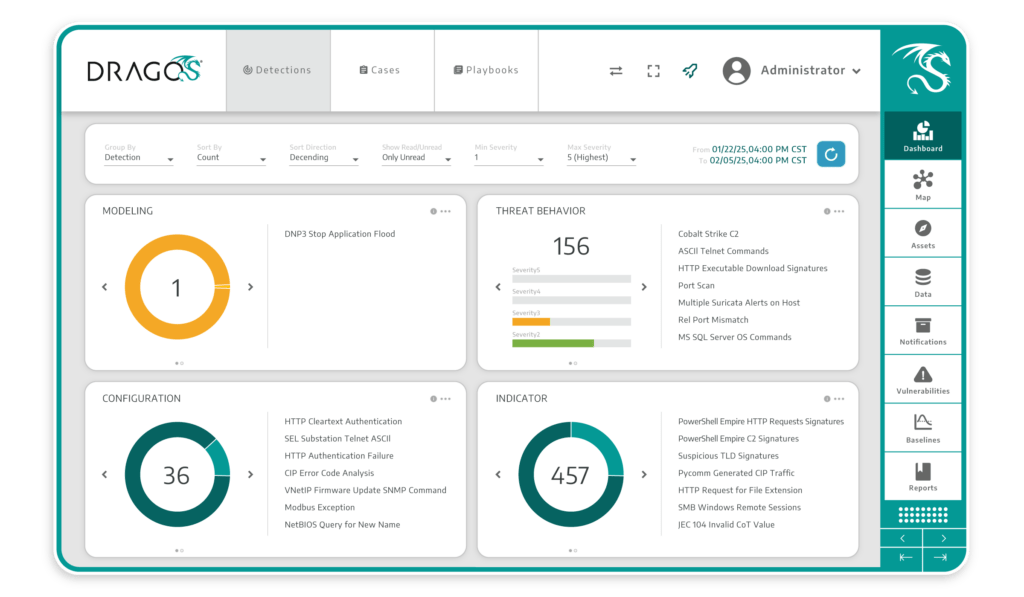The height and width of the screenshot is (597, 1024).
Task: Select CIP Error Code Analysis entry
Action: (x=329, y=473)
